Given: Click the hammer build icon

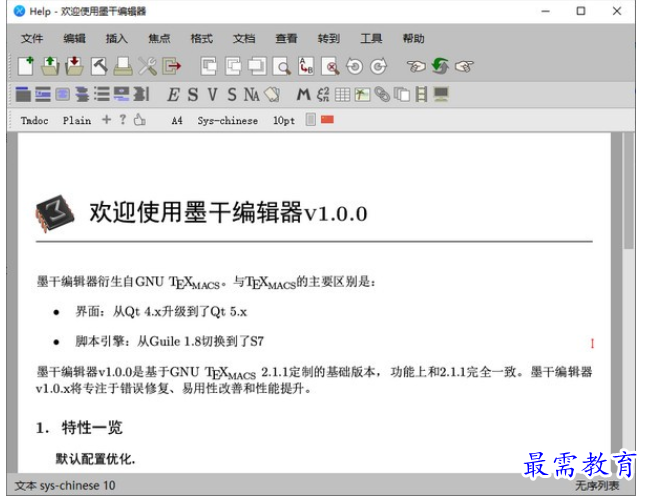Looking at the screenshot, I should point(99,66).
